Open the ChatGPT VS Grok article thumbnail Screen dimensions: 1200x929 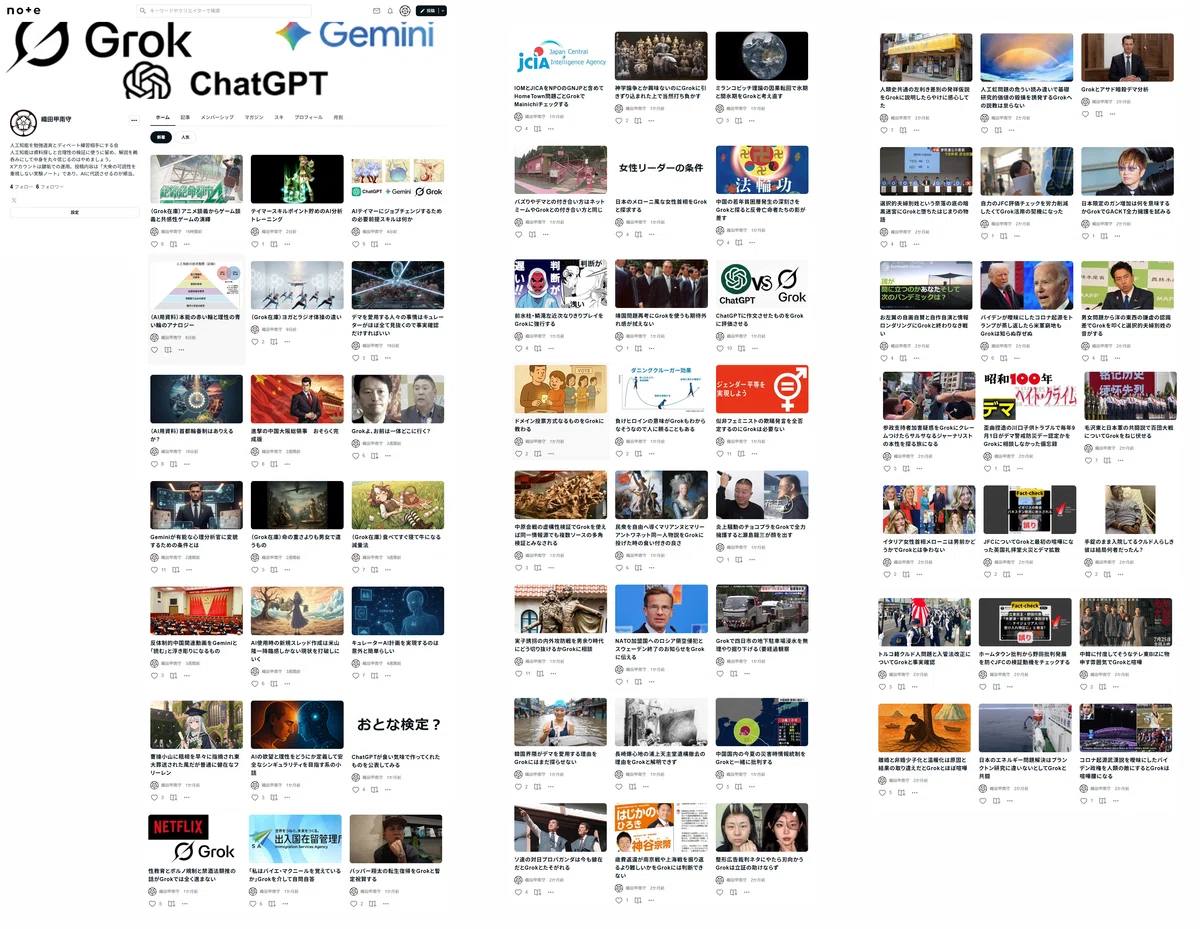coord(762,284)
